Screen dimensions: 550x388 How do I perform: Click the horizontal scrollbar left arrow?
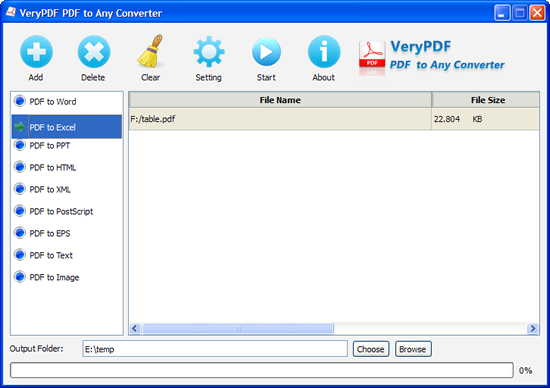coord(135,328)
